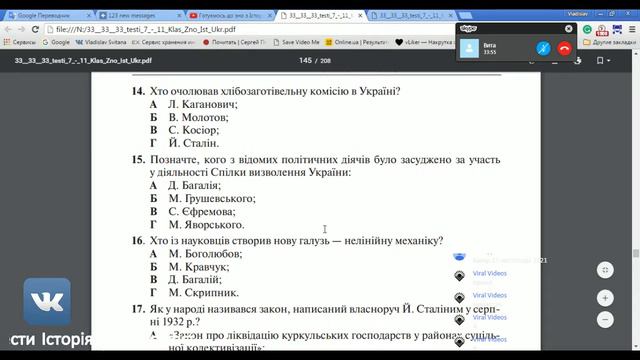Click answer С. Косіор
The image size is (640, 360).
193,130
